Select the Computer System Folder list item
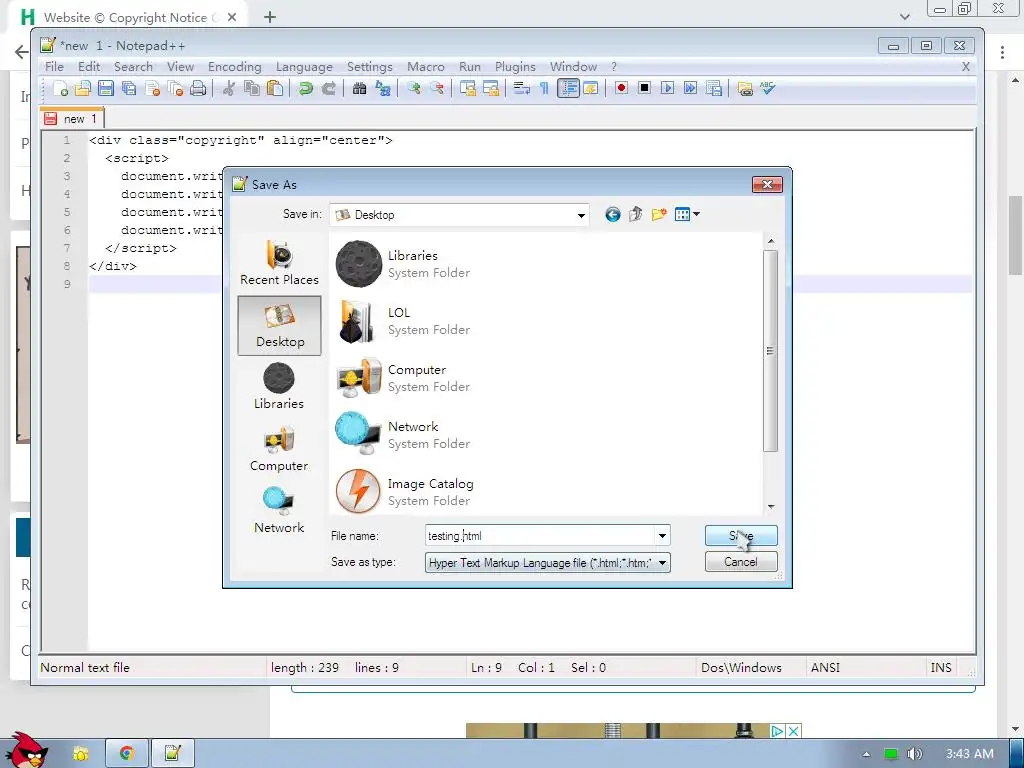Image resolution: width=1024 pixels, height=768 pixels. [x=404, y=377]
